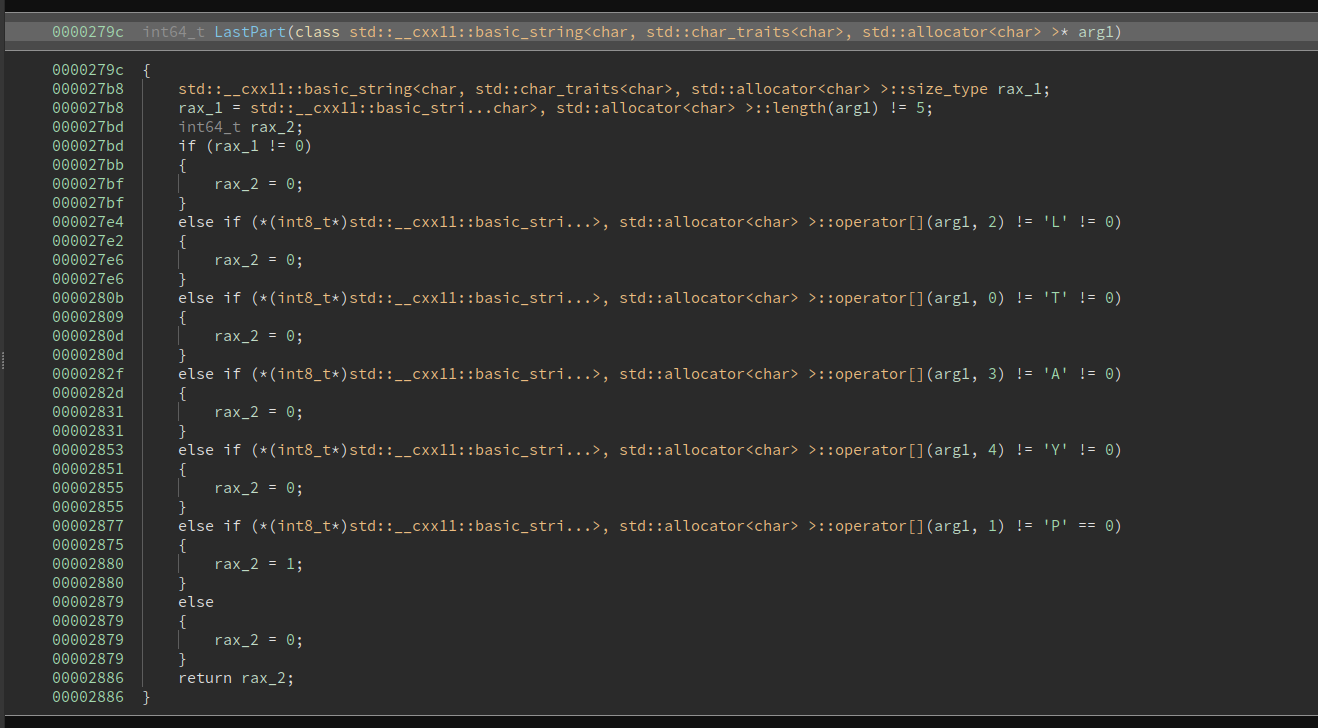1318x728 pixels.
Task: Select address 0000279c in the function header
Action: [x=88, y=32]
